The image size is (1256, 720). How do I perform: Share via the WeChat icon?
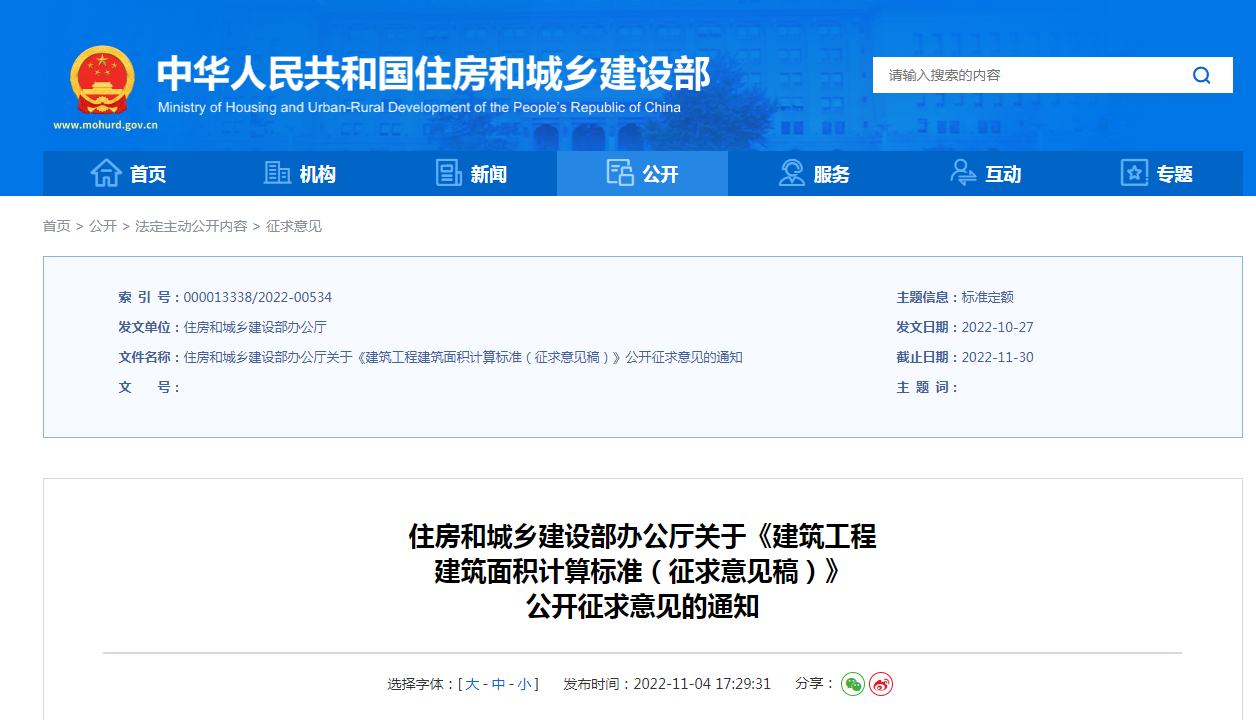point(853,684)
